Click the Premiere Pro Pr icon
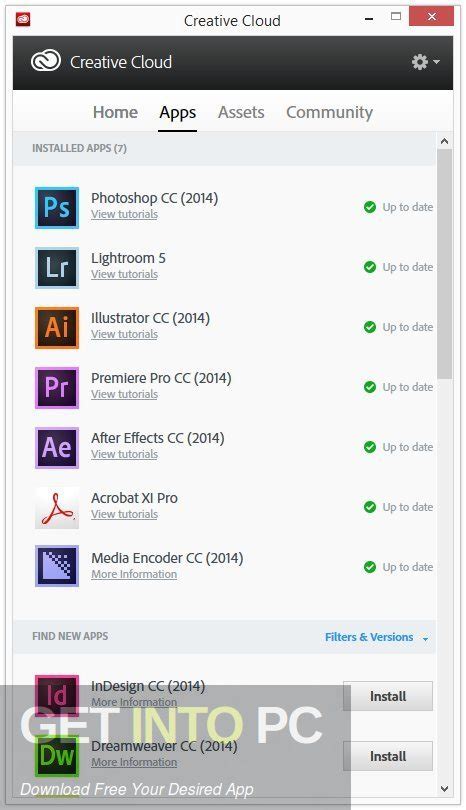 click(x=57, y=387)
